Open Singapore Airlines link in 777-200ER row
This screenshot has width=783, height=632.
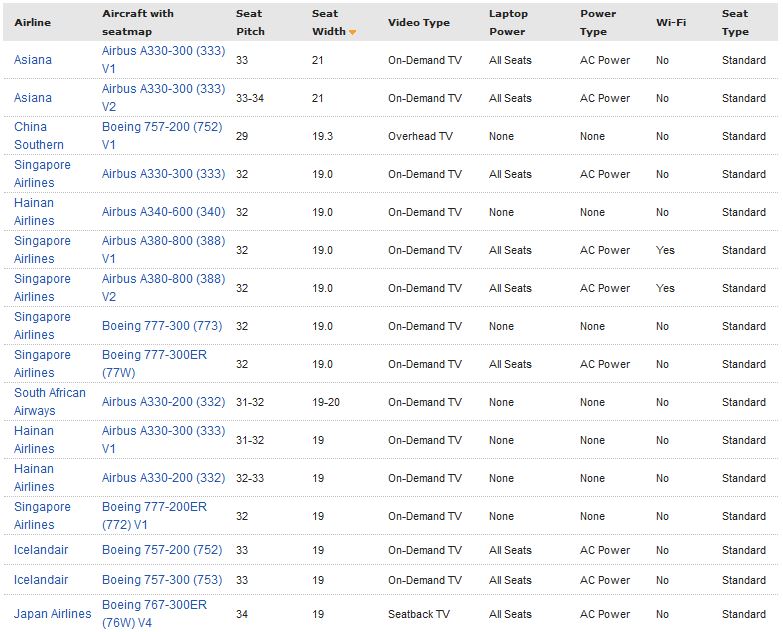point(42,515)
